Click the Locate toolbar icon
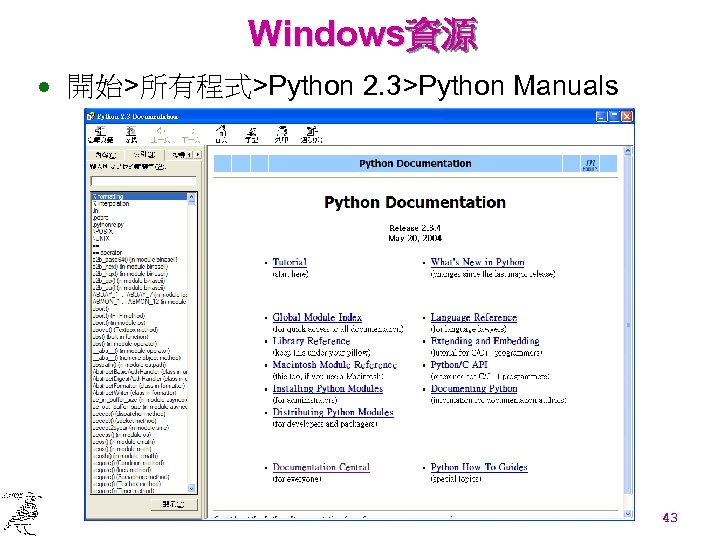Screen dimensions: 720x540 click(x=131, y=135)
